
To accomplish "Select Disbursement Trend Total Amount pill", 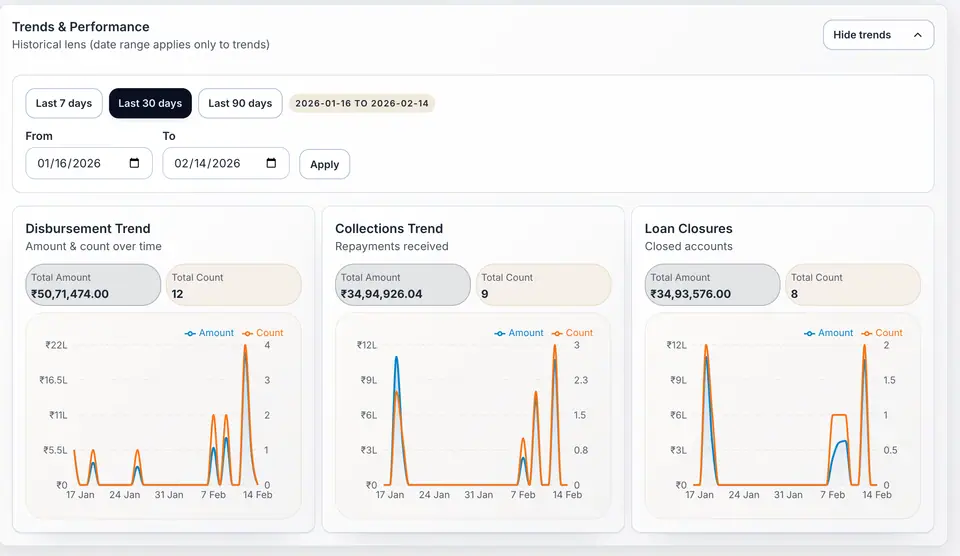I will 93,285.
